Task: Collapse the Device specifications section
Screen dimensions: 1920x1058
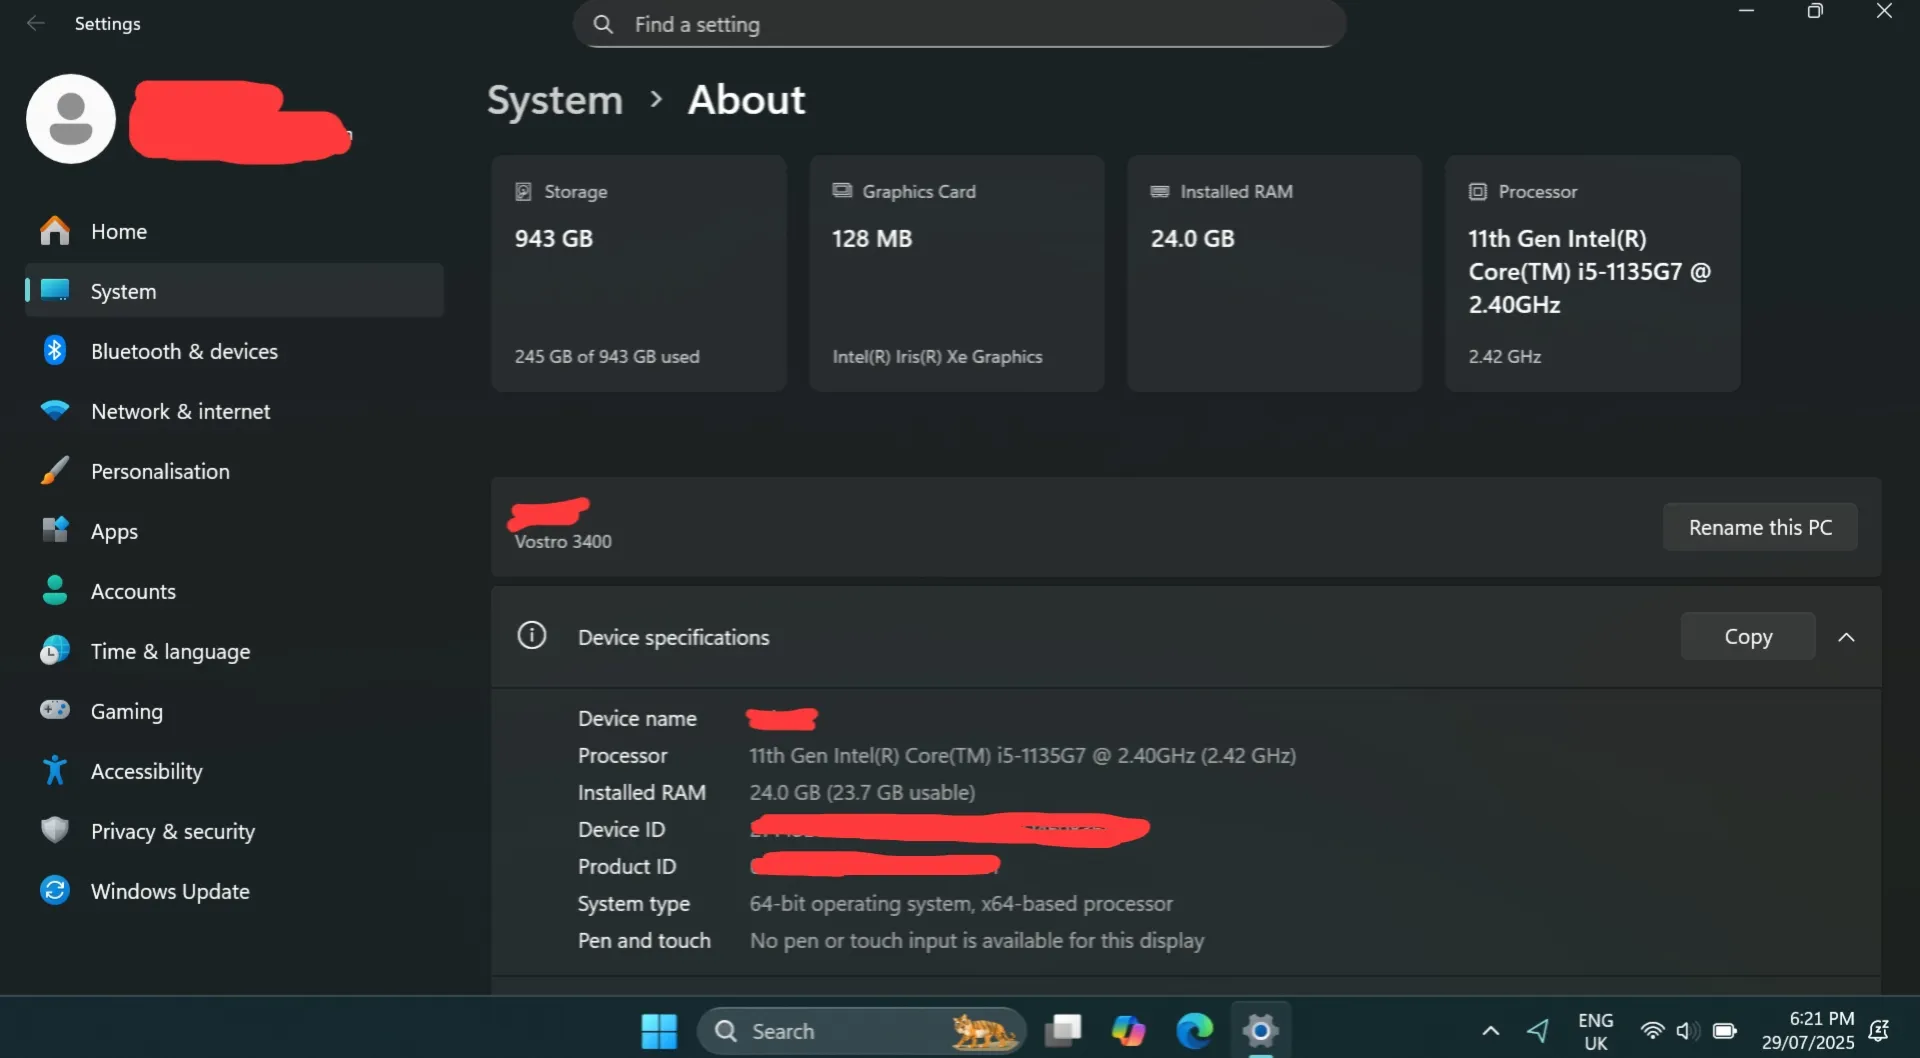Action: [x=1846, y=637]
